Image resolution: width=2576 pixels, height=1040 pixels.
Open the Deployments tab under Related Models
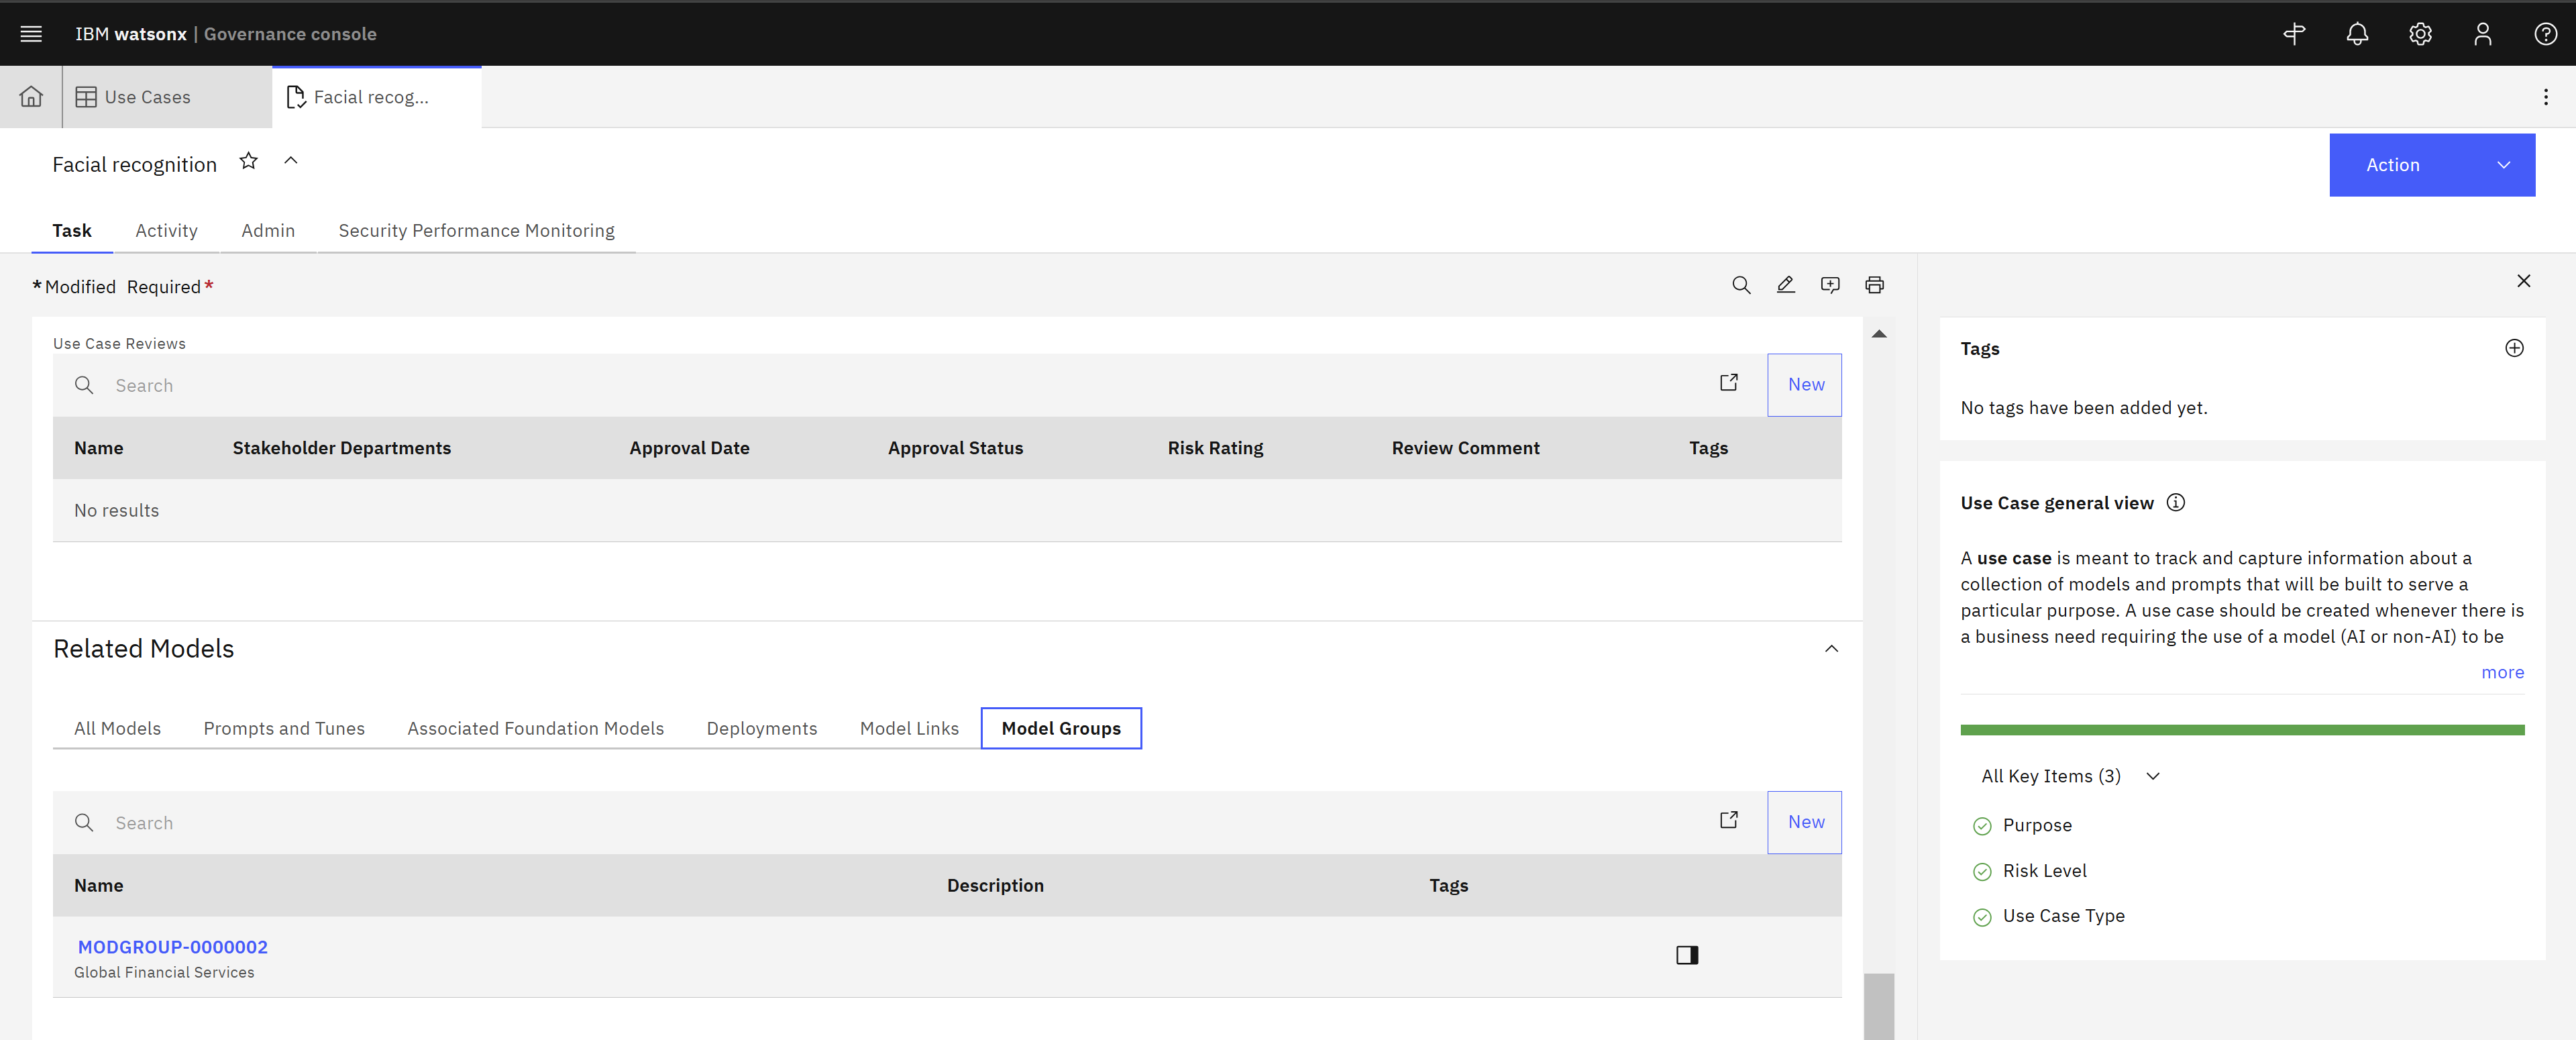pyautogui.click(x=761, y=728)
